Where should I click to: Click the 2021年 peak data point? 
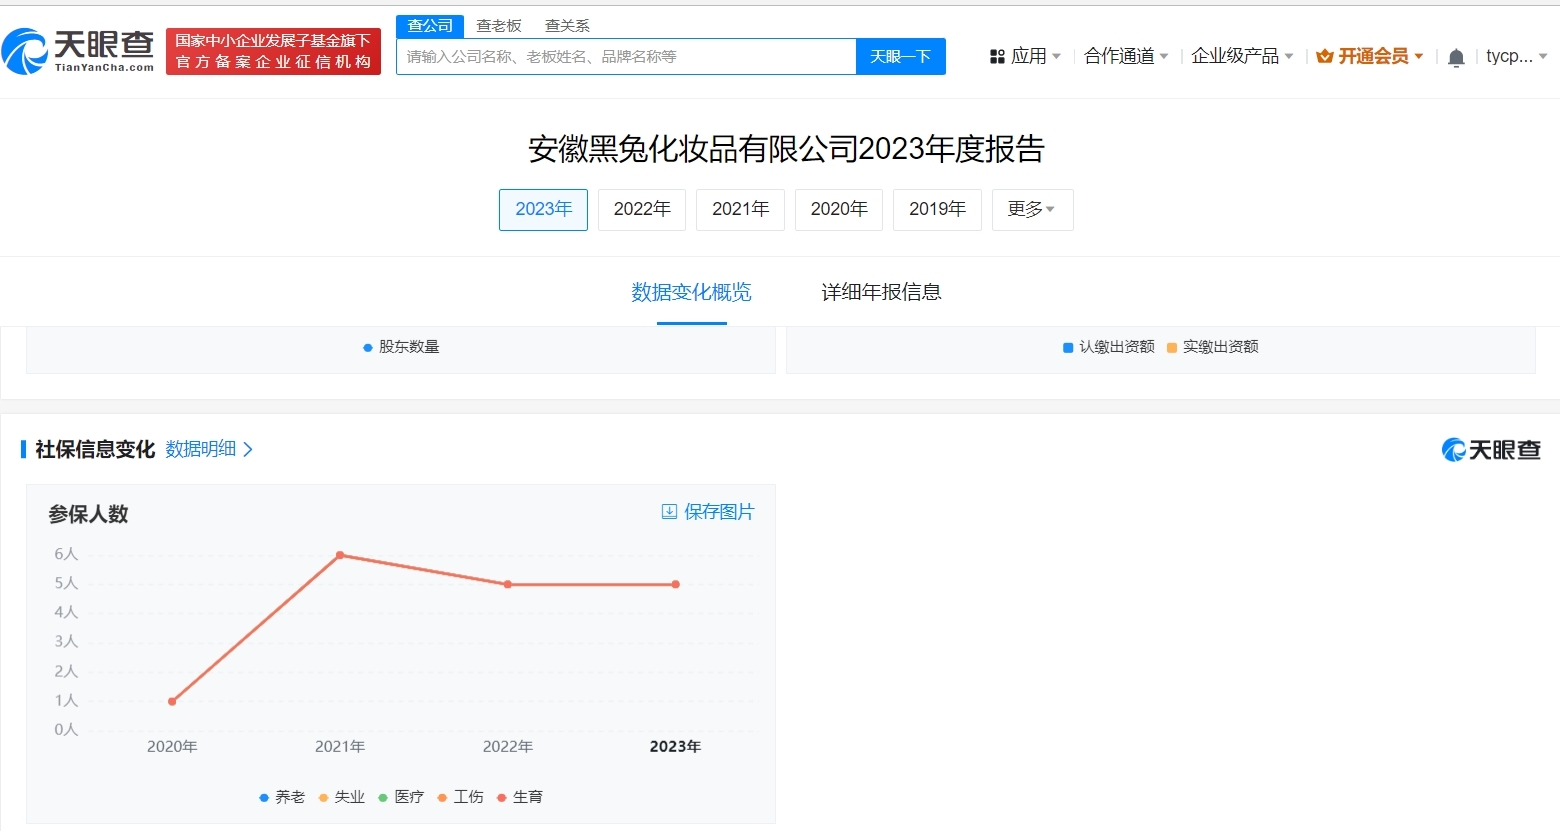(340, 555)
